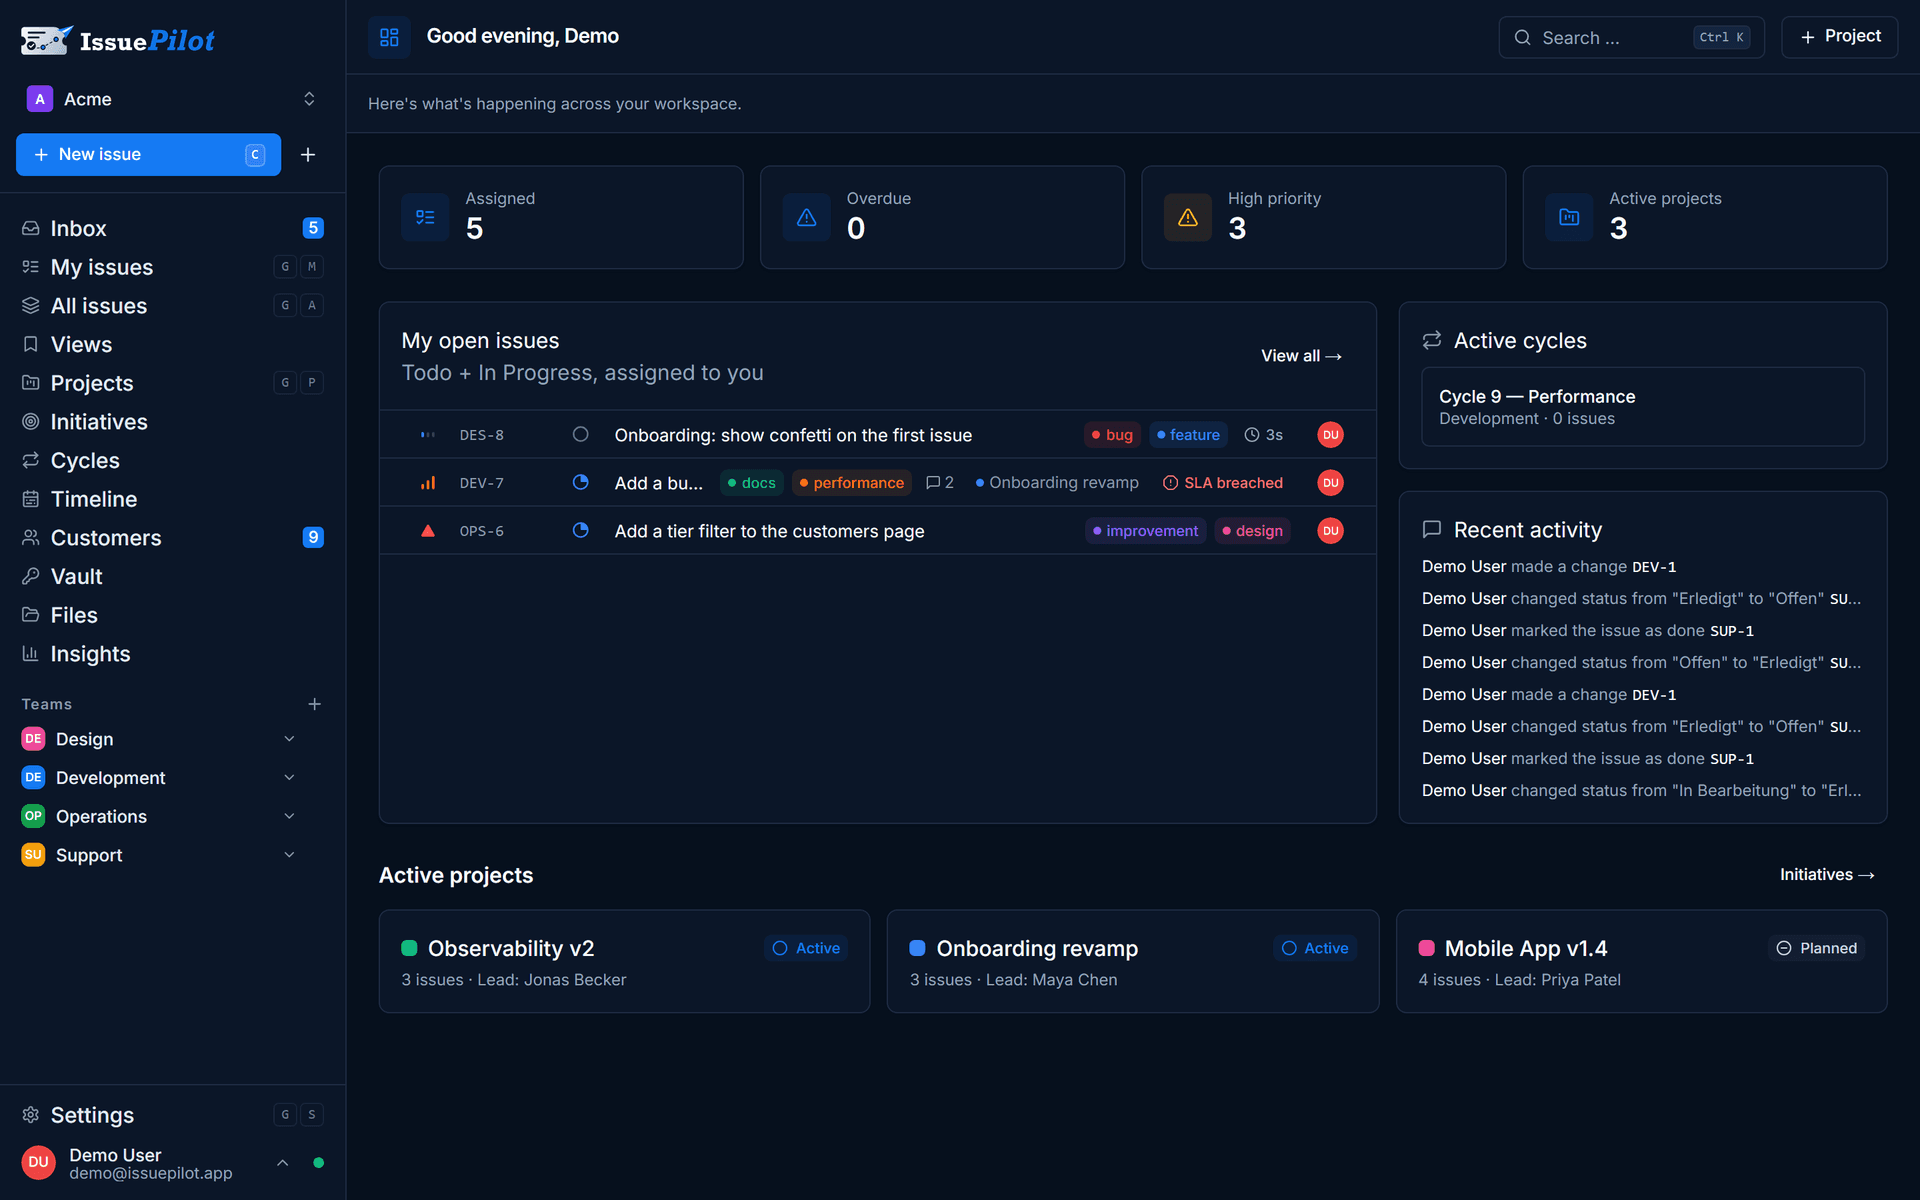Screen dimensions: 1920x1200
Task: Click the High priority warning icon
Action: coord(1188,217)
